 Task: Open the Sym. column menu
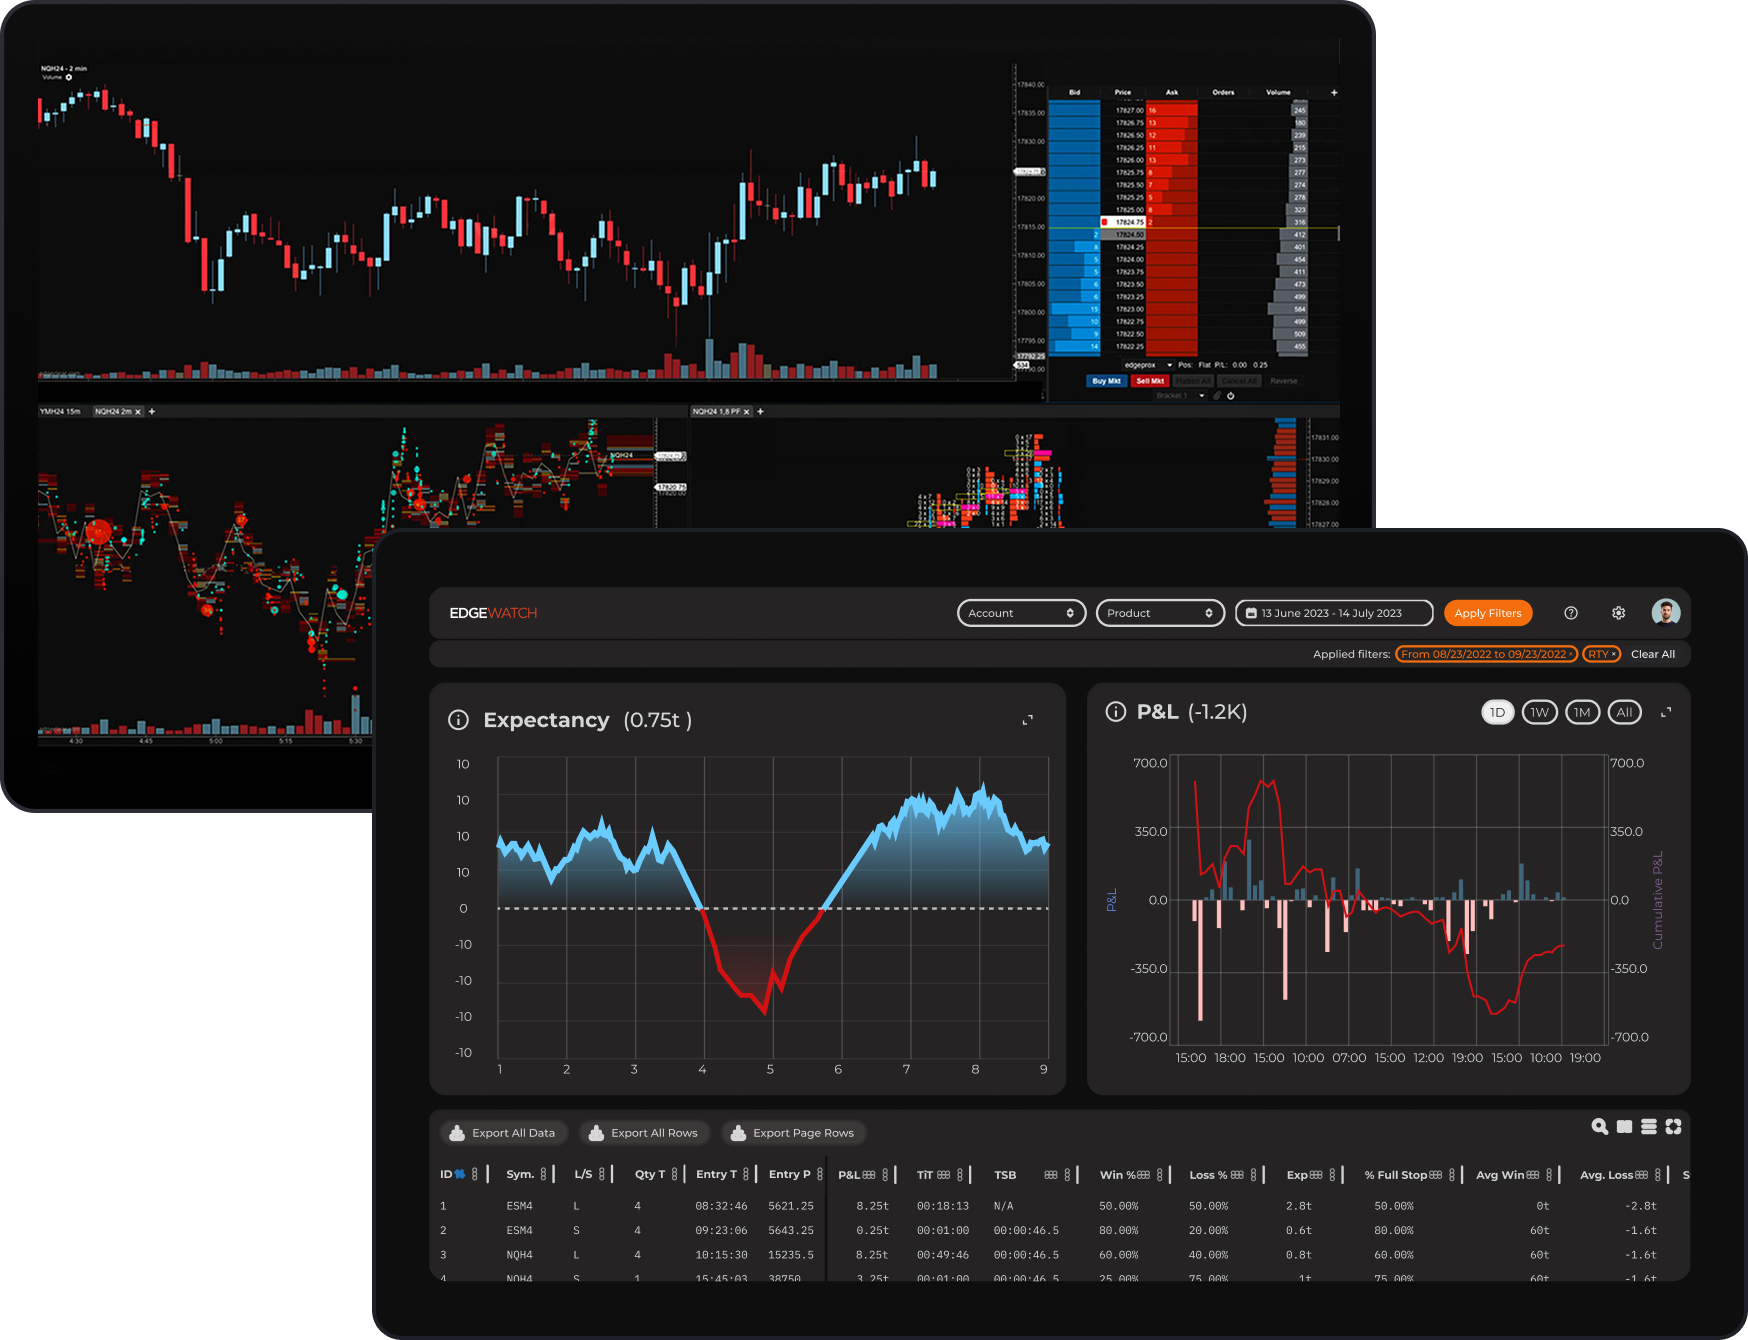coord(543,1174)
